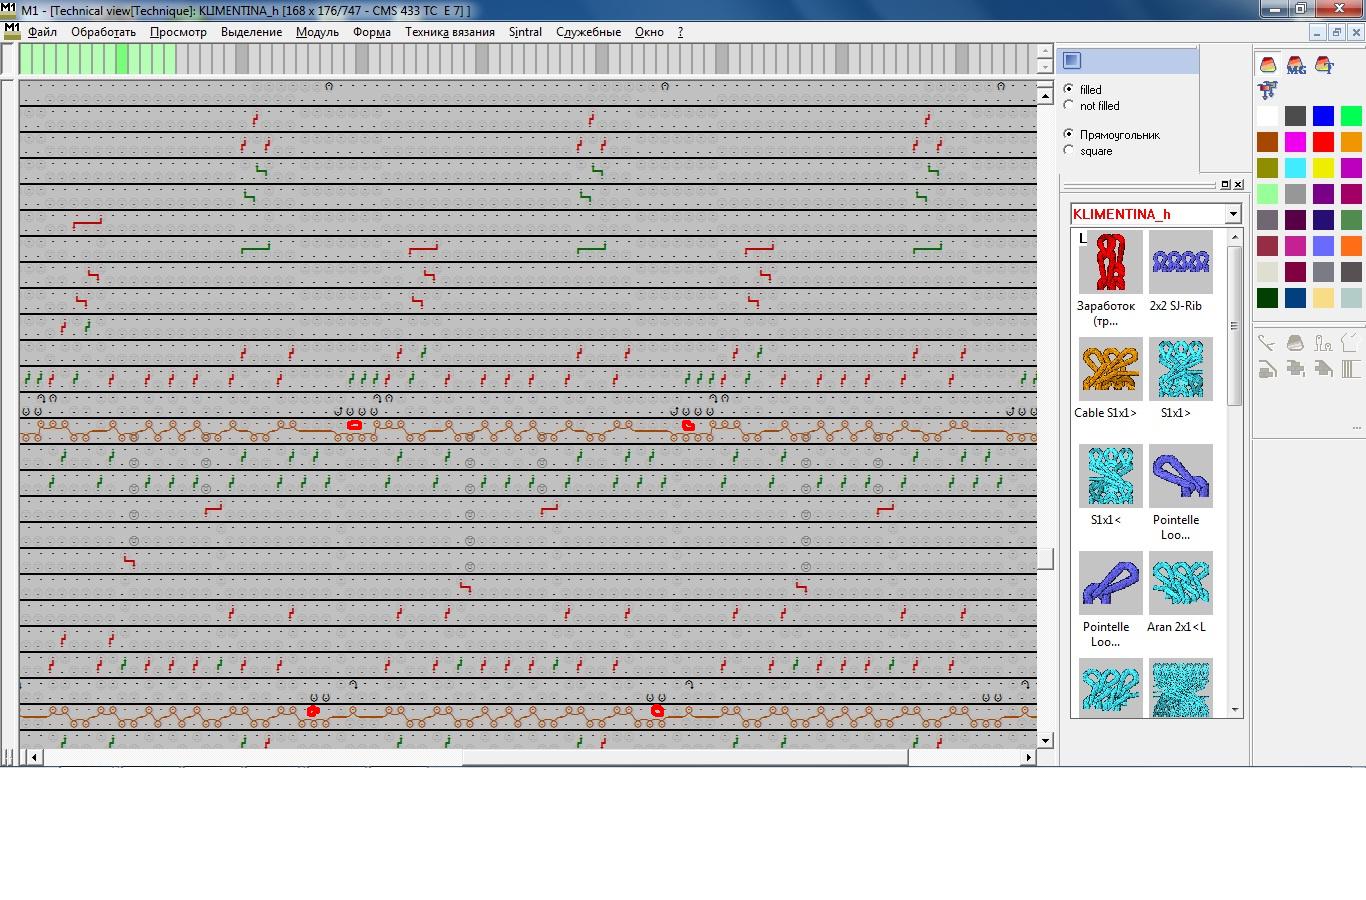Click the blue gradient rectangle tool icon

click(1072, 60)
